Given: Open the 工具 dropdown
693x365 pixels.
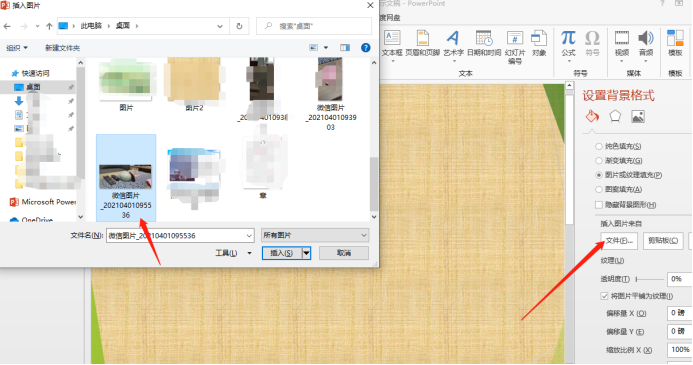Looking at the screenshot, I should [x=233, y=253].
